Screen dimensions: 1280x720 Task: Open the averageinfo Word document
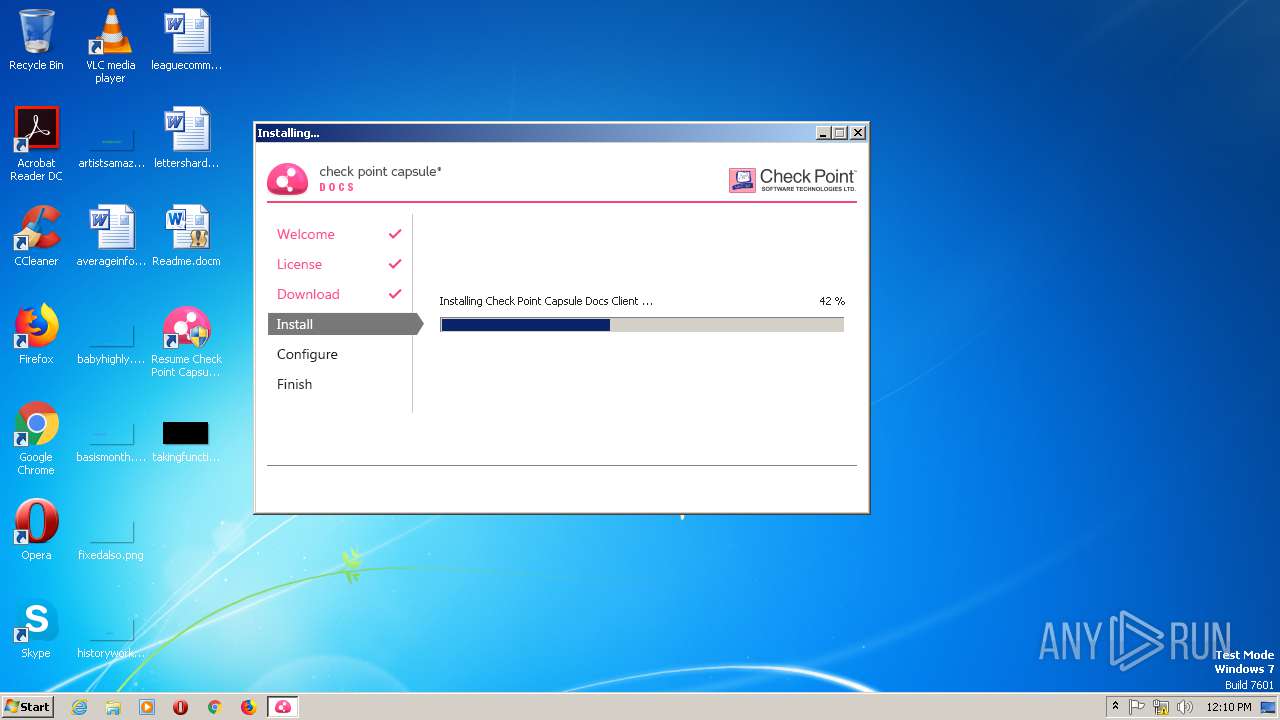point(111,236)
